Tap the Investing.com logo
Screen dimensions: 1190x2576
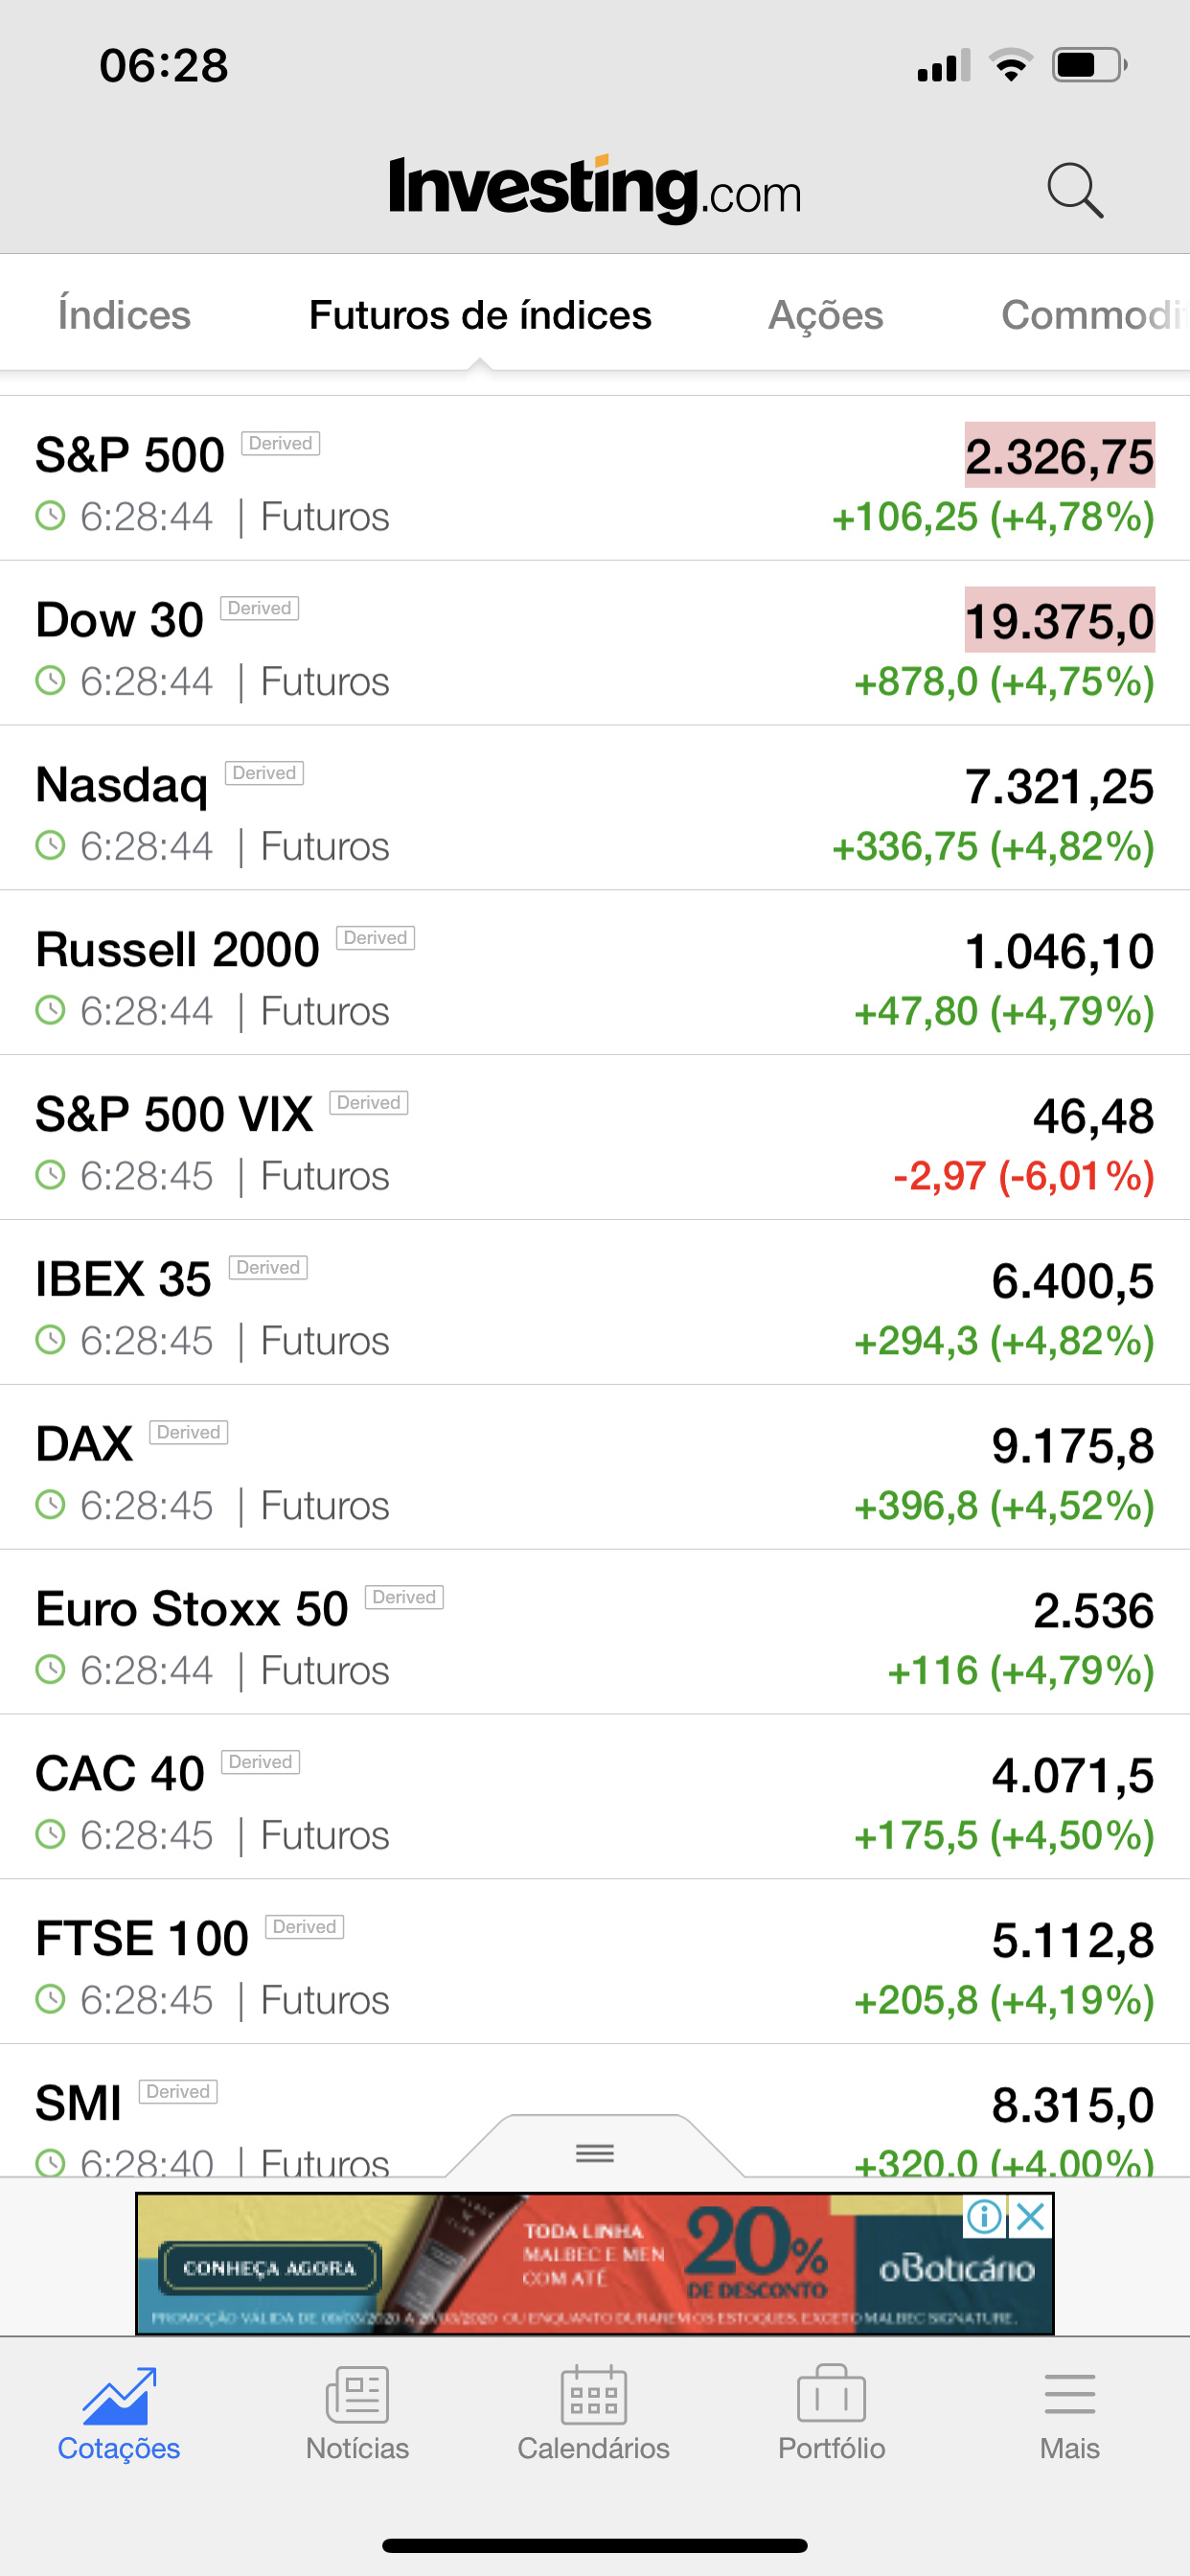pos(595,189)
